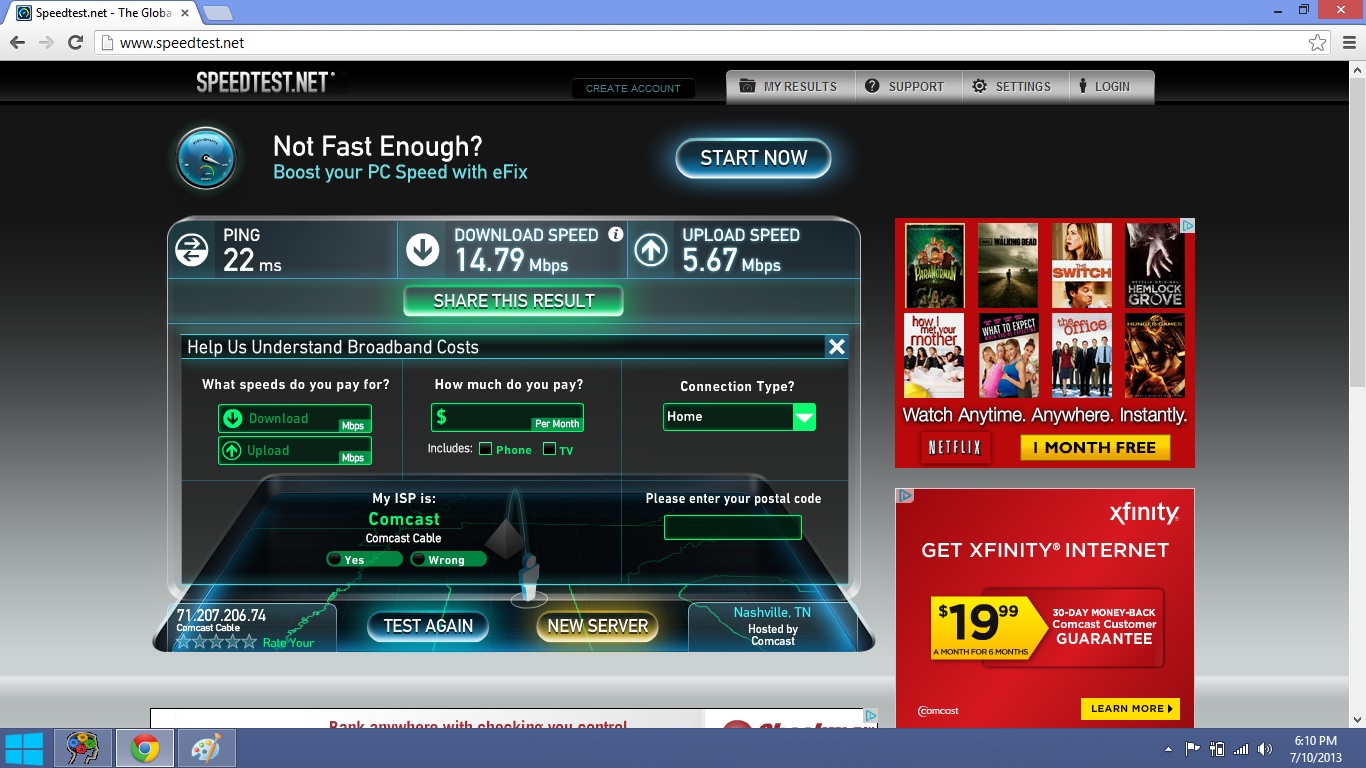Click LEARN MORE on Xfinity ad
The image size is (1366, 768).
coord(1130,709)
